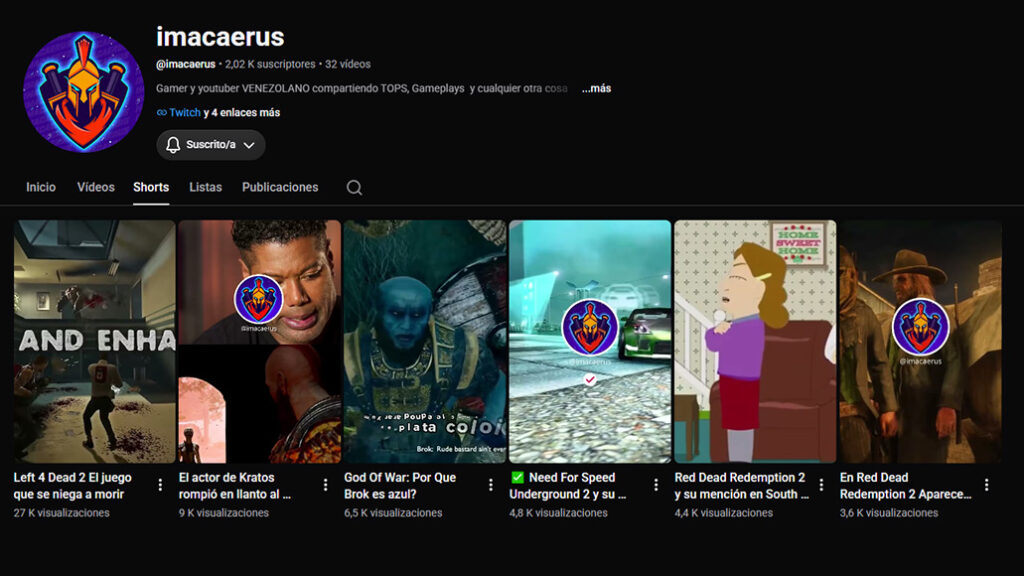Click '4,4 K visualizaciones' text
Viewport: 1024px width, 576px height.
coord(724,513)
